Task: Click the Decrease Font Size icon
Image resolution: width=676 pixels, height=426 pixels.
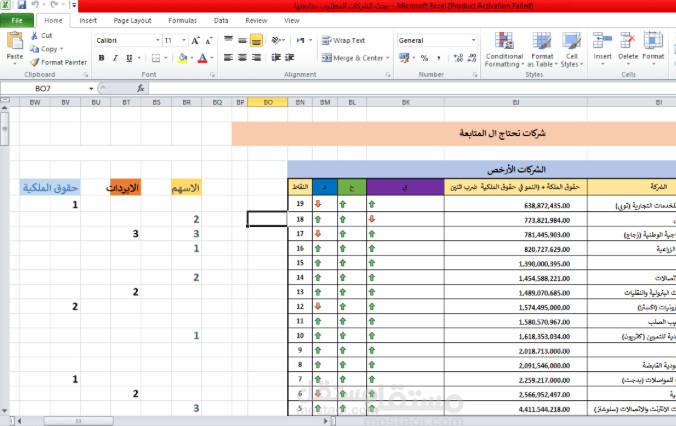Action: pyautogui.click(x=209, y=41)
